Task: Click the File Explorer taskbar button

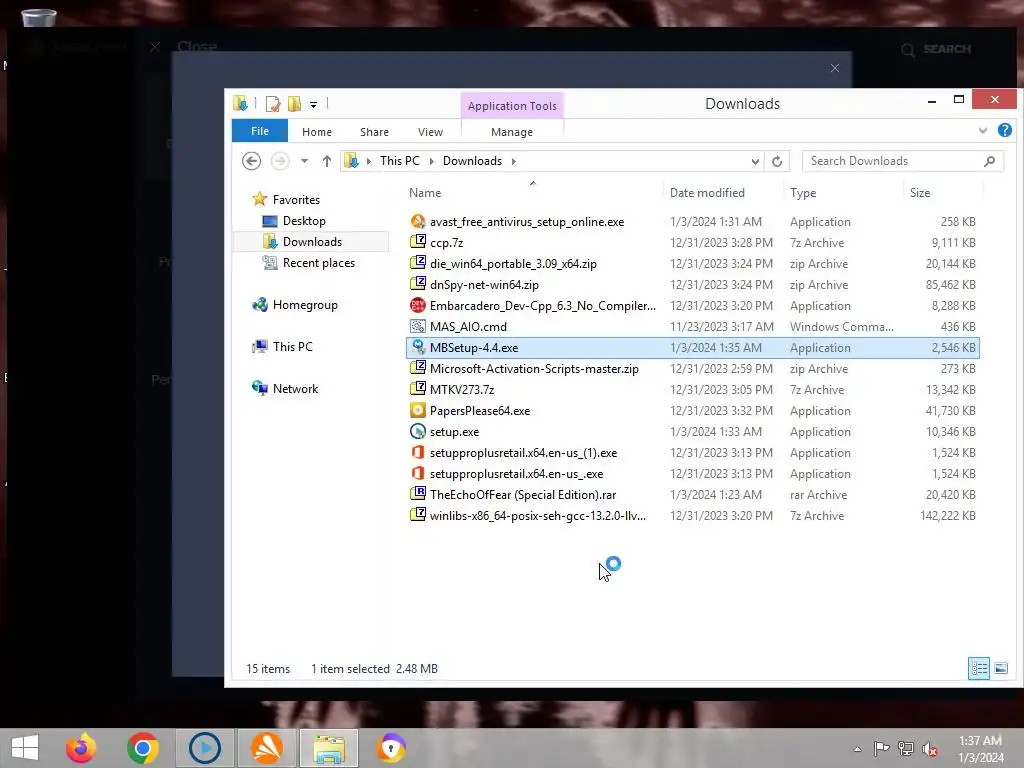Action: [328, 748]
